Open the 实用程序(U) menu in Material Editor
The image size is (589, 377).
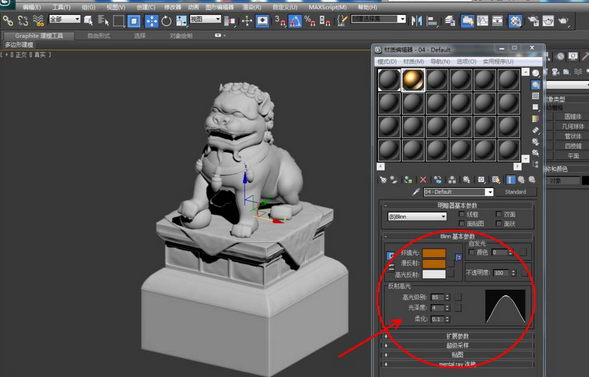[x=498, y=61]
